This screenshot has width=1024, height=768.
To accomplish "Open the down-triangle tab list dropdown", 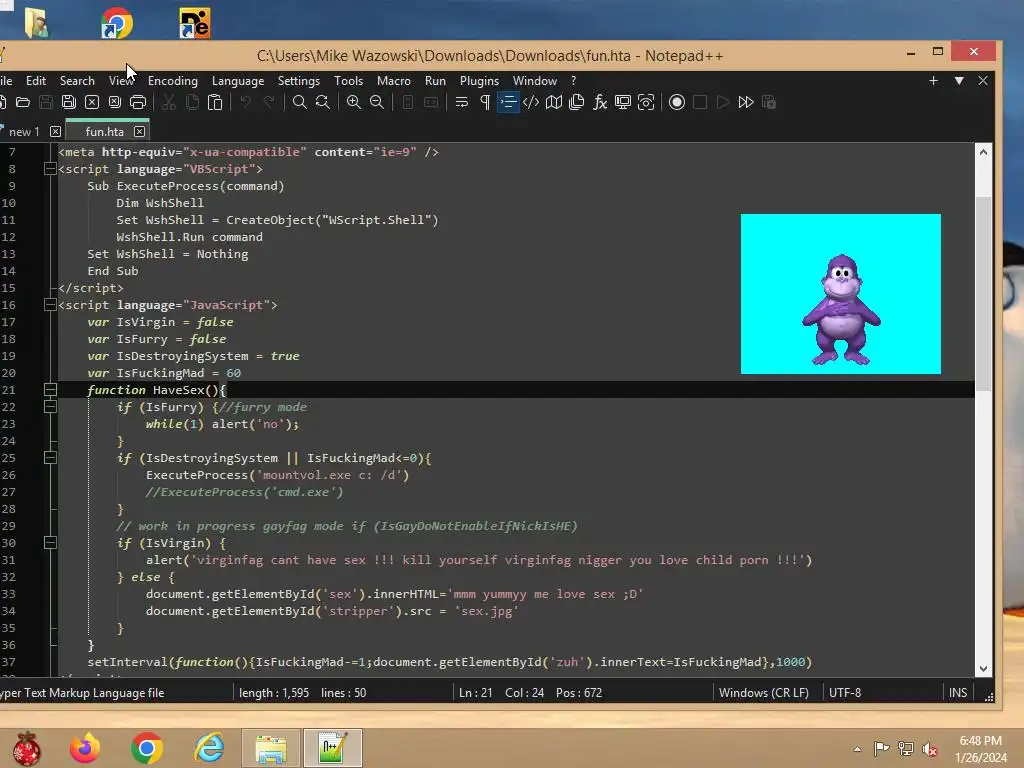I will (x=959, y=81).
